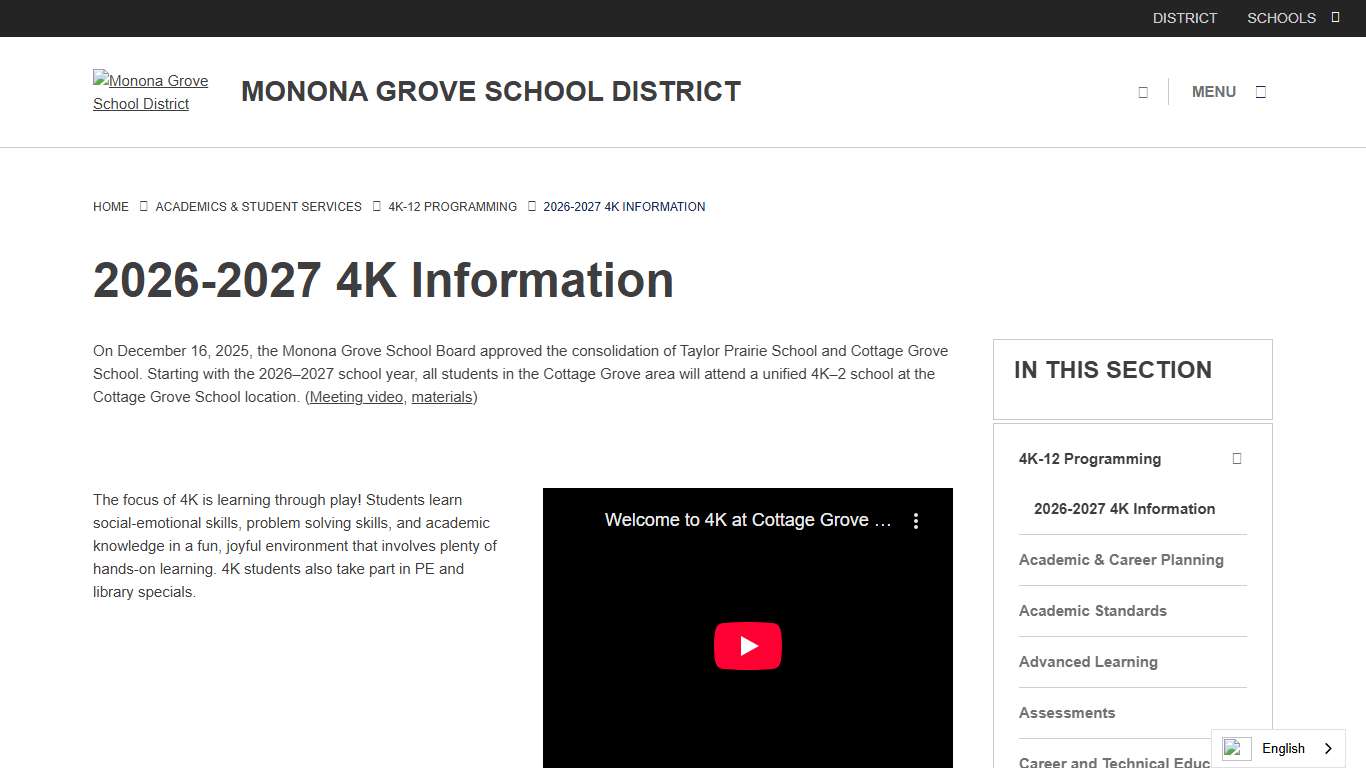Click the hamburger icon right of MENU

(1261, 91)
